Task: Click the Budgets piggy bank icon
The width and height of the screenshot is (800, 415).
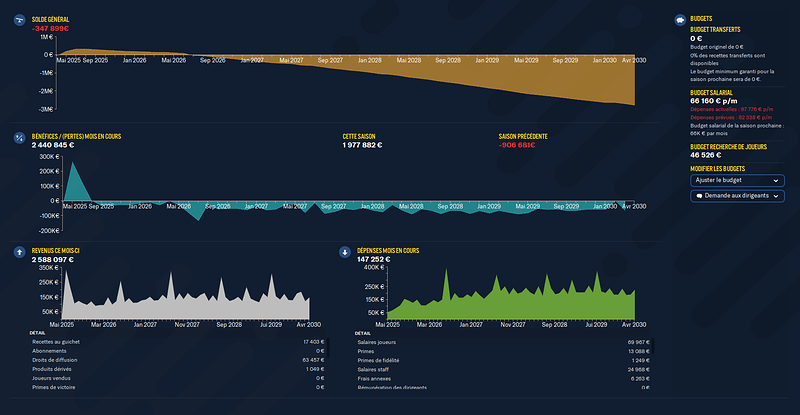Action: tap(680, 19)
